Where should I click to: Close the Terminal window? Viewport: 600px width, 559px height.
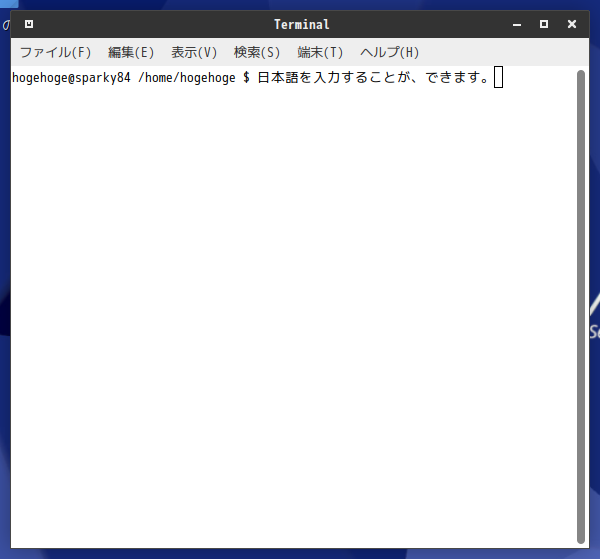[572, 24]
